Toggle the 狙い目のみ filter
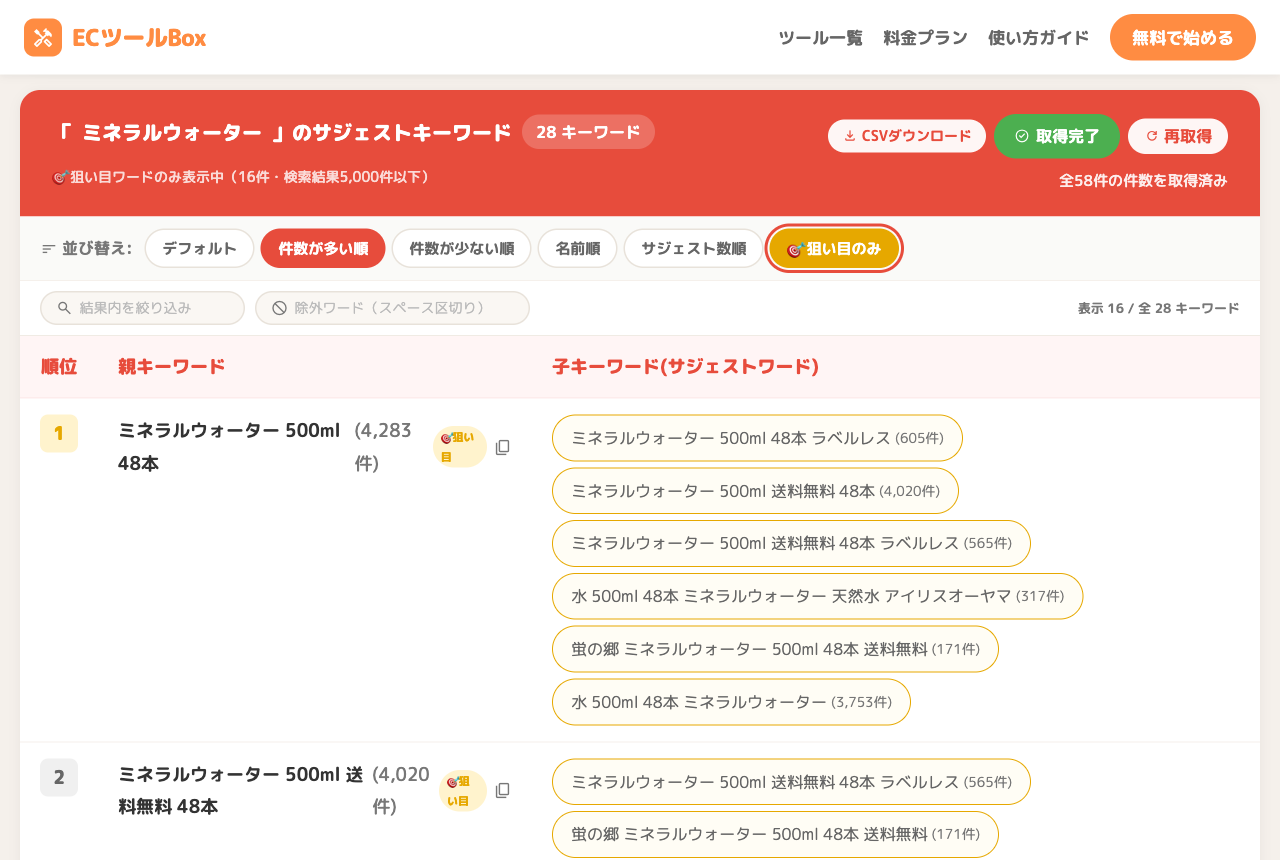The width and height of the screenshot is (1280, 860). (x=834, y=249)
